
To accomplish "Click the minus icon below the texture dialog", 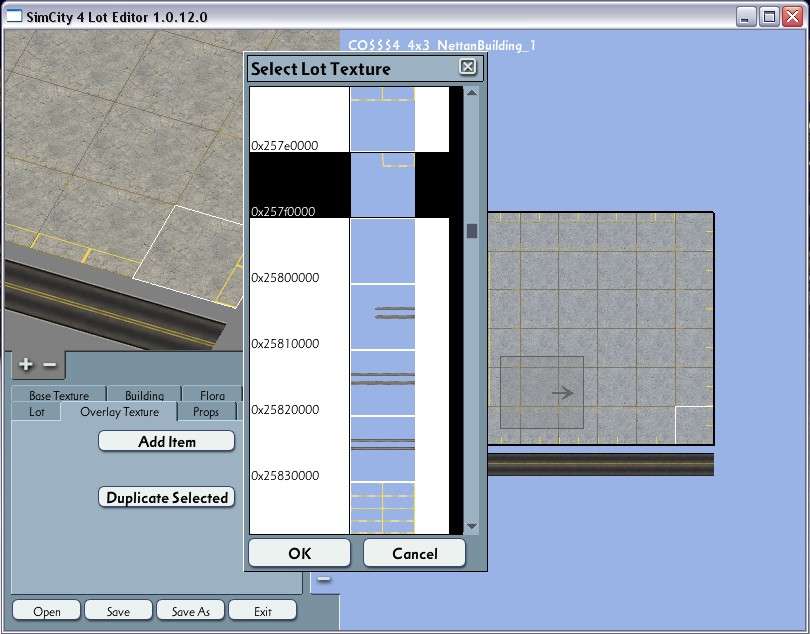I will tap(324, 579).
